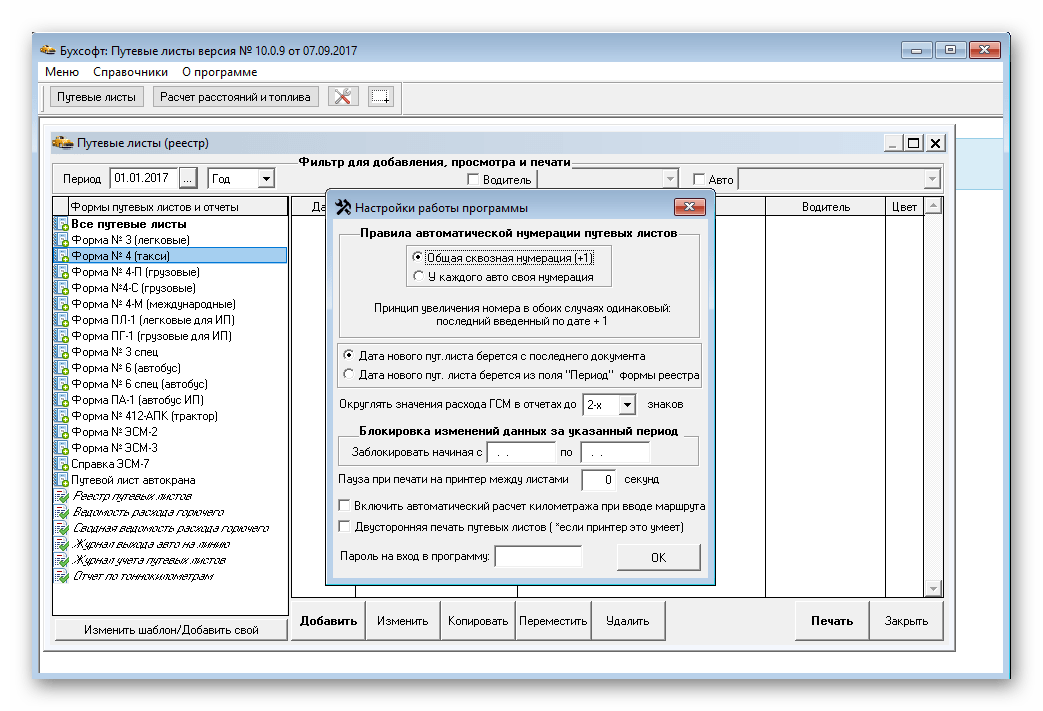The width and height of the screenshot is (1043, 711).
Task: Click icon next to Форма ПЛ-1 (легковые для ИП)
Action: point(61,320)
